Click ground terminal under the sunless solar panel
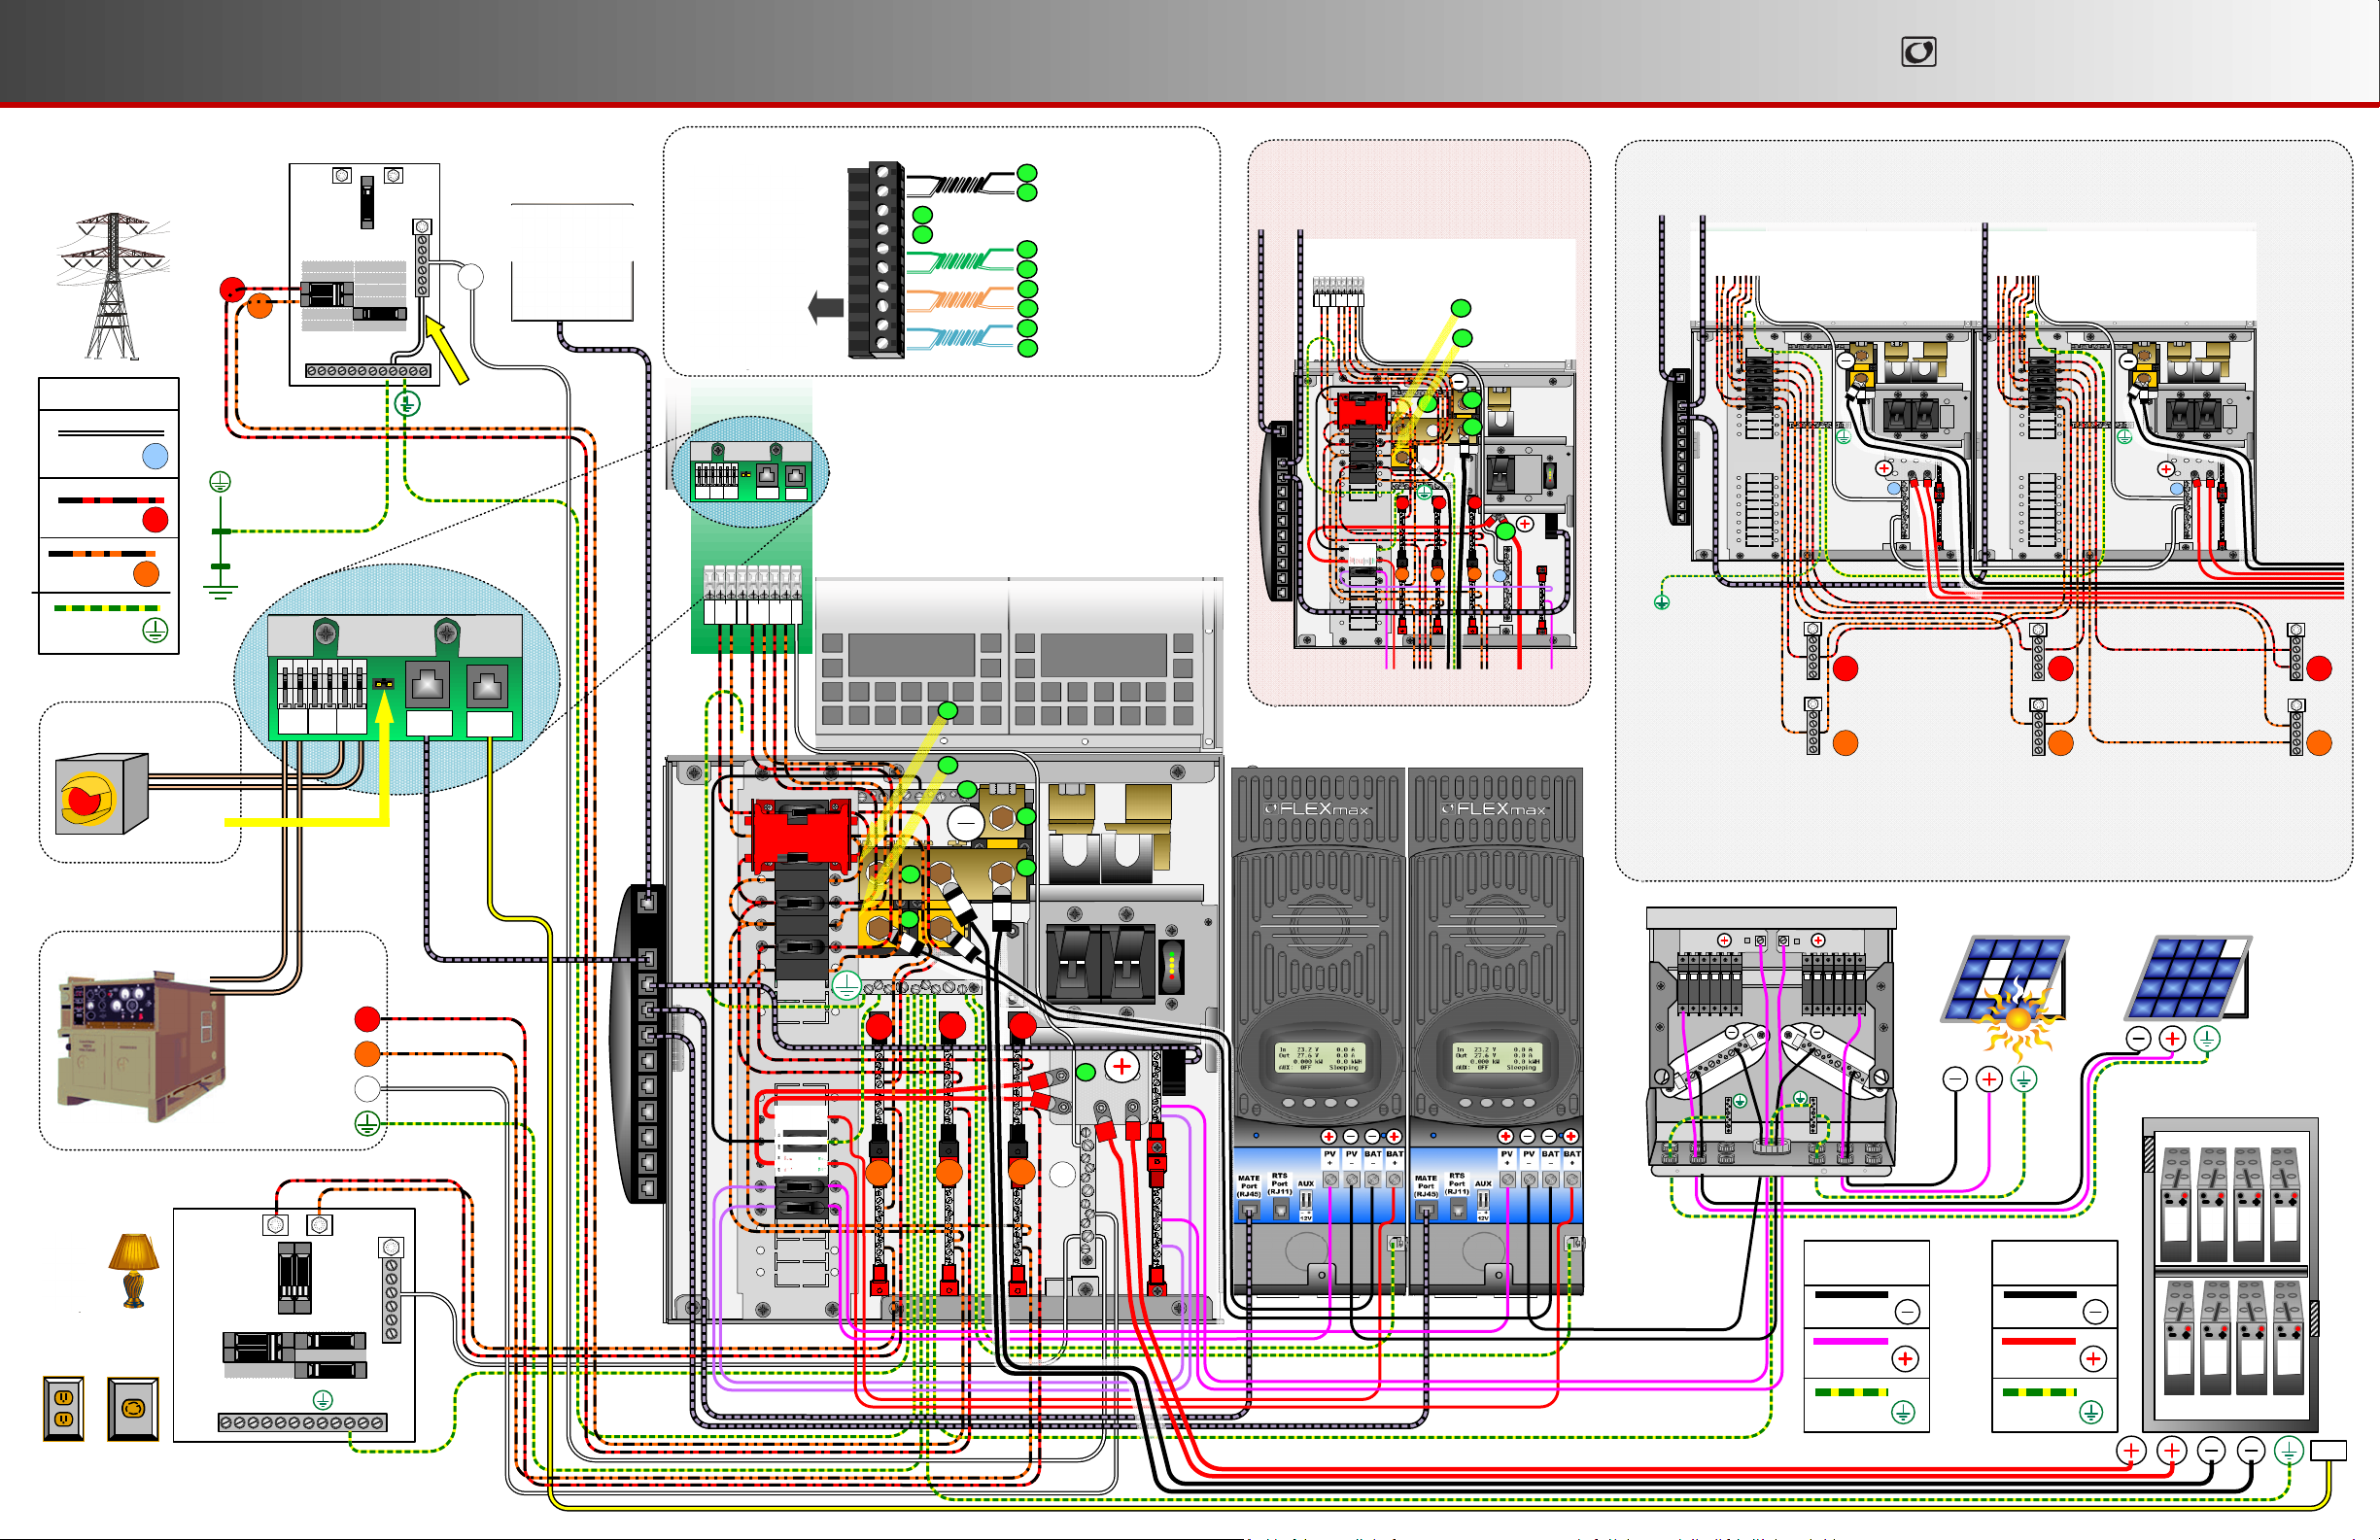2380x1540 pixels. [2206, 1039]
